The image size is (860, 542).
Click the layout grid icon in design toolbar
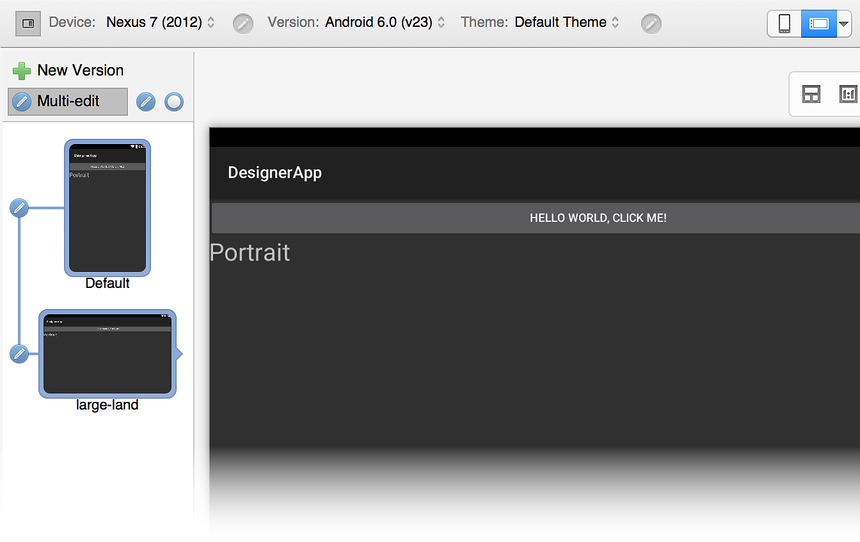tap(811, 94)
